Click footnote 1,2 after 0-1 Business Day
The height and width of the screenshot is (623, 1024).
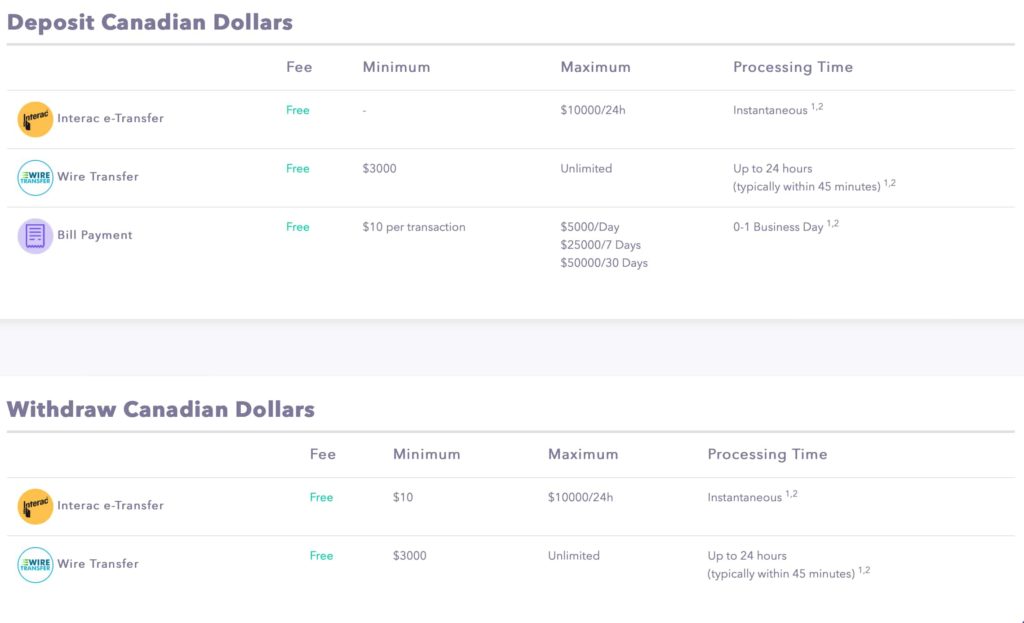click(833, 223)
